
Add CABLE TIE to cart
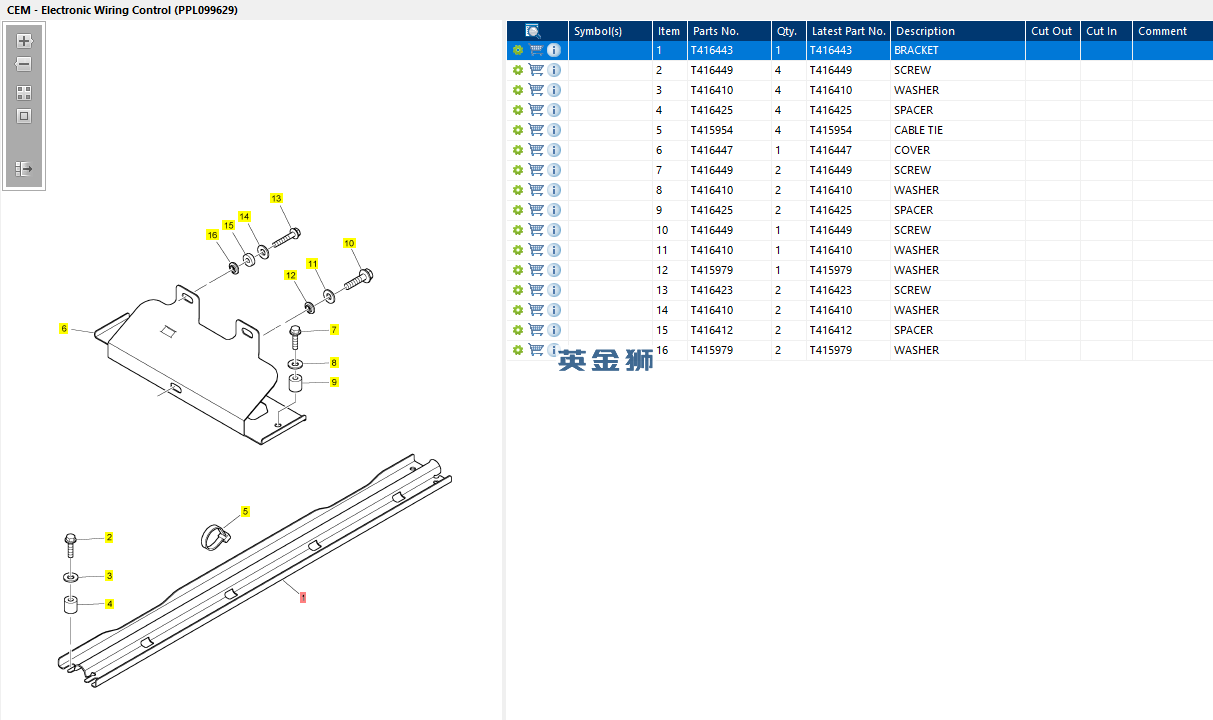coord(536,130)
